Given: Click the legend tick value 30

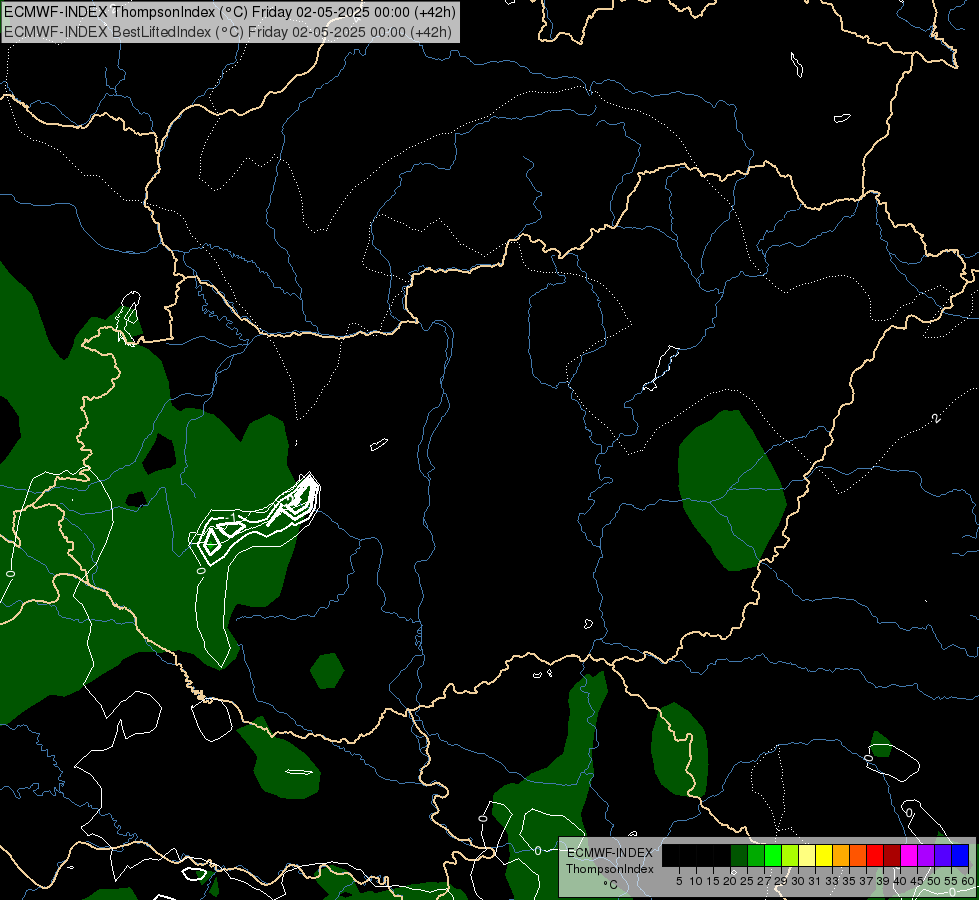Looking at the screenshot, I should pos(798,881).
